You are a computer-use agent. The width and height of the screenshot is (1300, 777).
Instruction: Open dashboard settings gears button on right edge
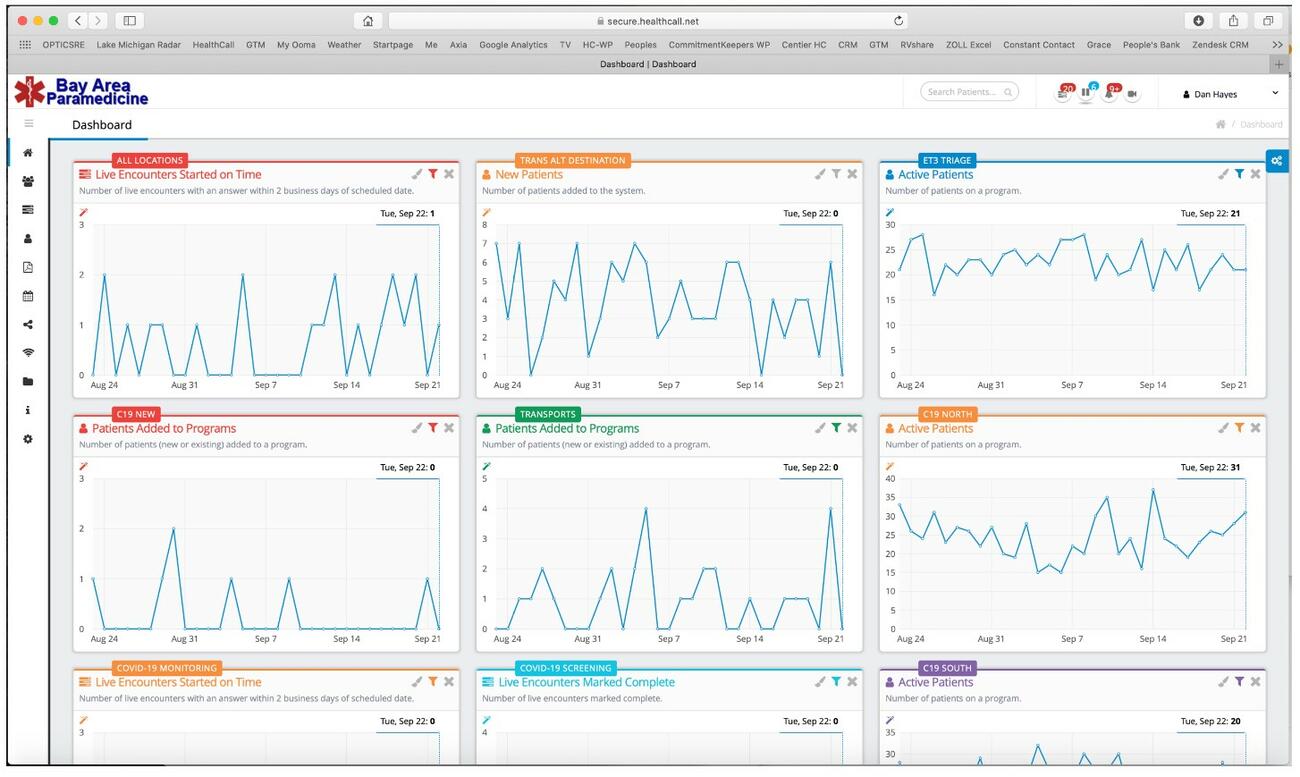1277,161
